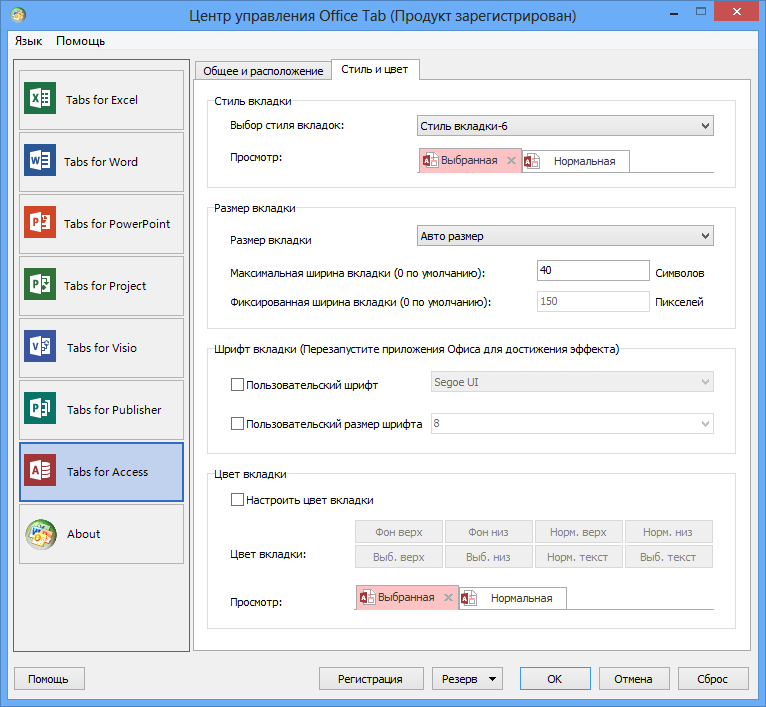The image size is (766, 707).
Task: Select the Tabs for Word label
Action: point(101,162)
